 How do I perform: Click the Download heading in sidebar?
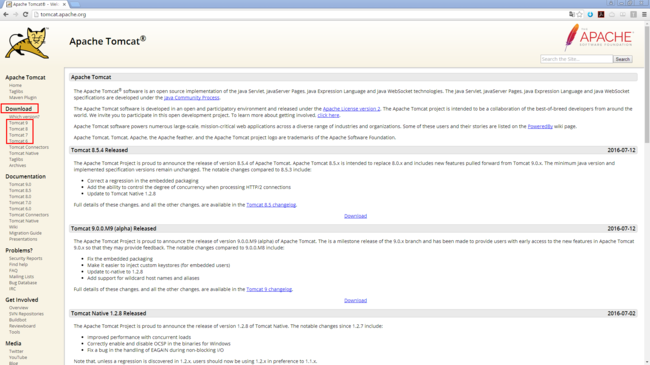coord(19,109)
